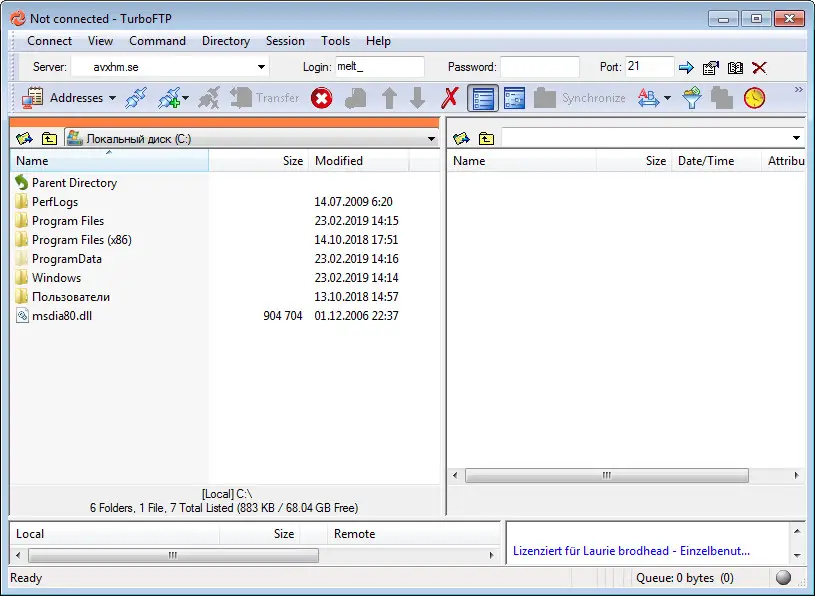Click the msdia80.dll file icon
The image size is (815, 596).
coord(22,315)
